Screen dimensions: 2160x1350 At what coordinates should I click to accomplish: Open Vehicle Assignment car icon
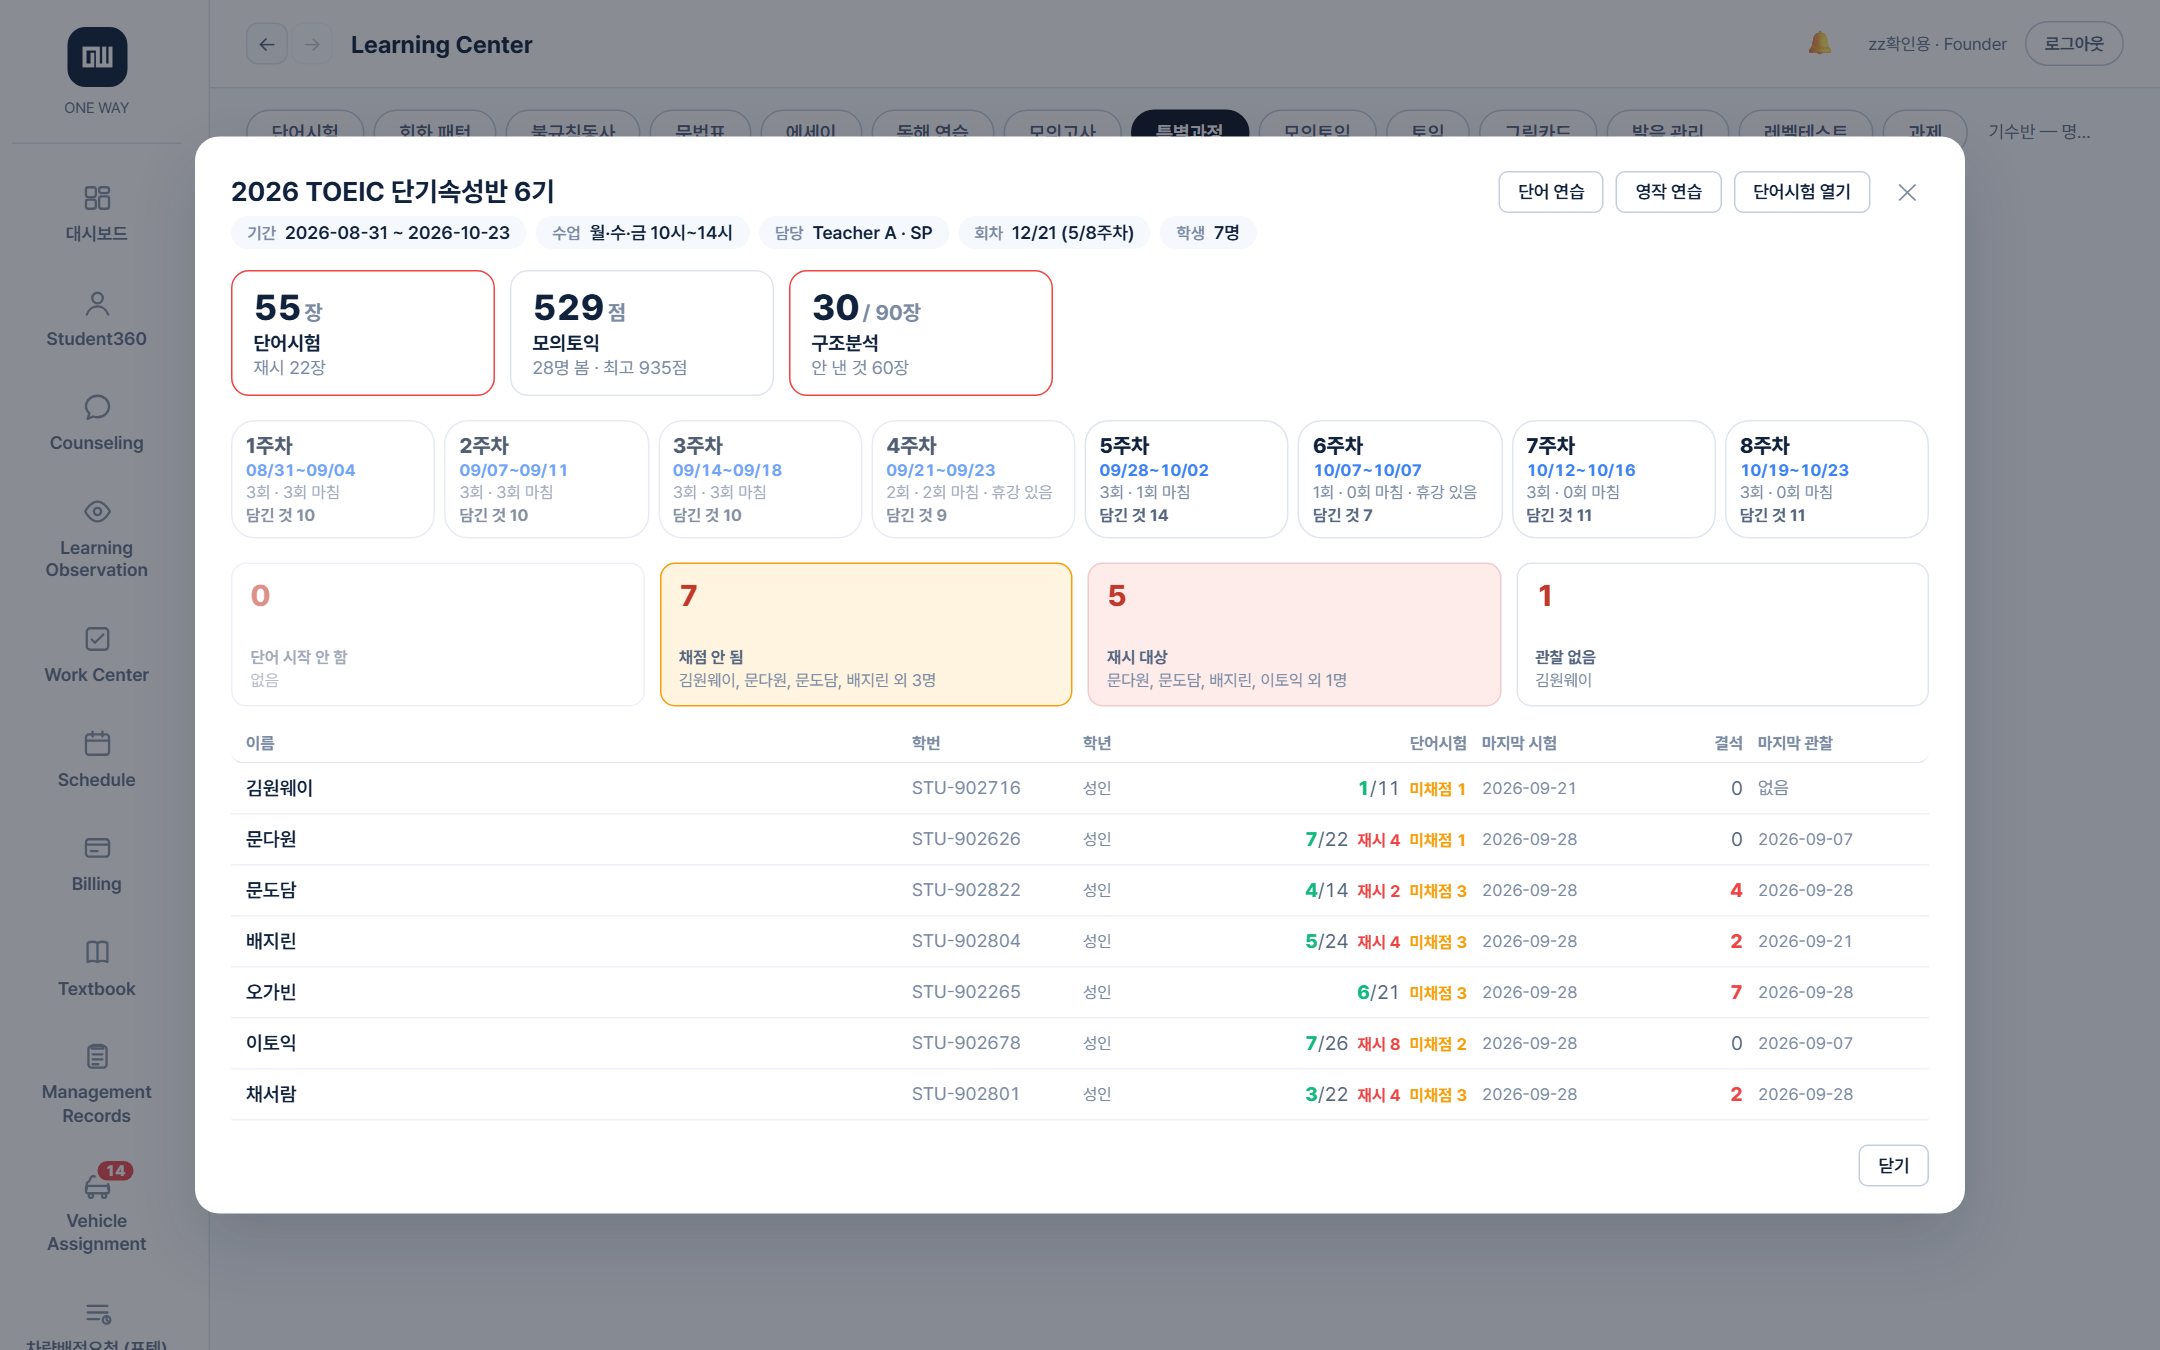97,1187
